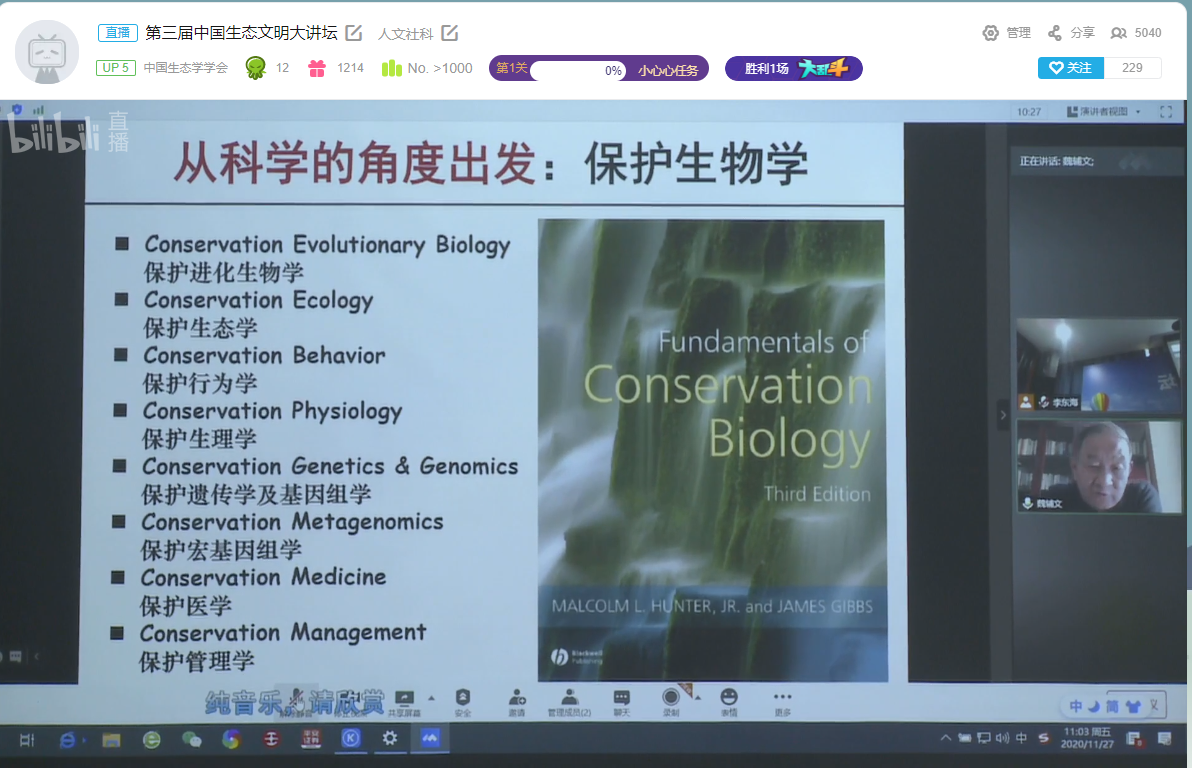Screen dimensions: 1192x768
Task: Click the pink gift icon
Action: 317,68
